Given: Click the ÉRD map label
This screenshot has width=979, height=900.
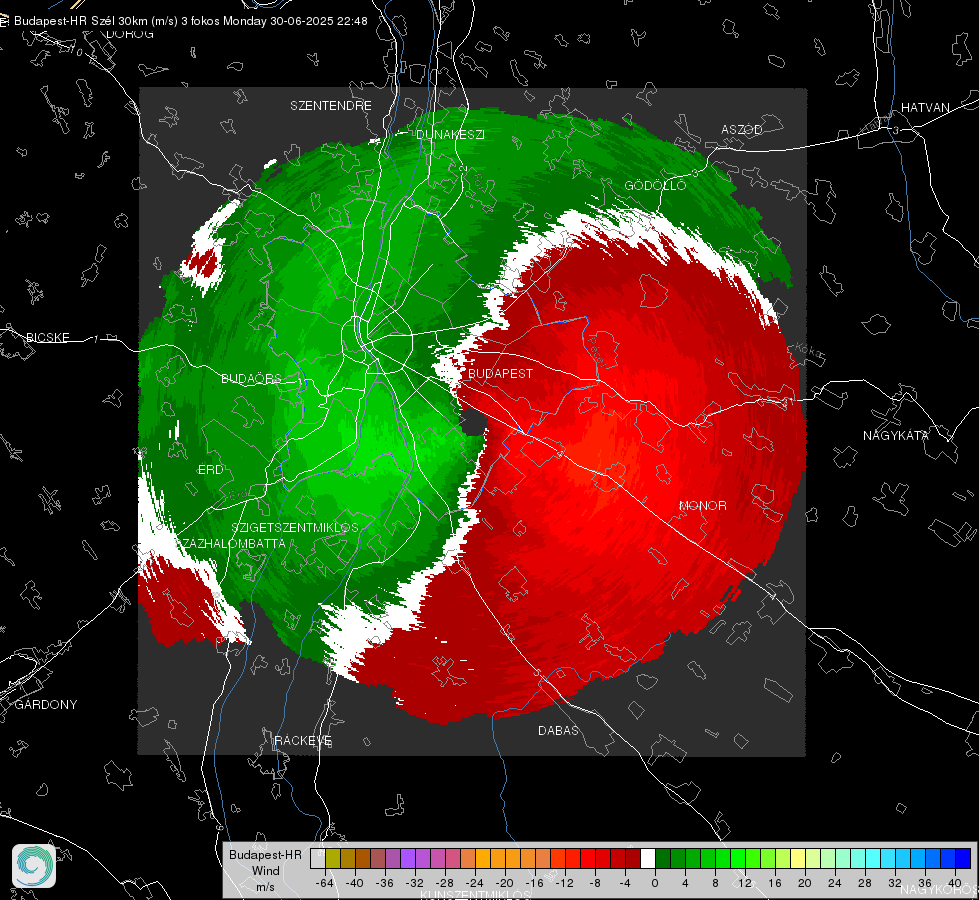Looking at the screenshot, I should (210, 470).
